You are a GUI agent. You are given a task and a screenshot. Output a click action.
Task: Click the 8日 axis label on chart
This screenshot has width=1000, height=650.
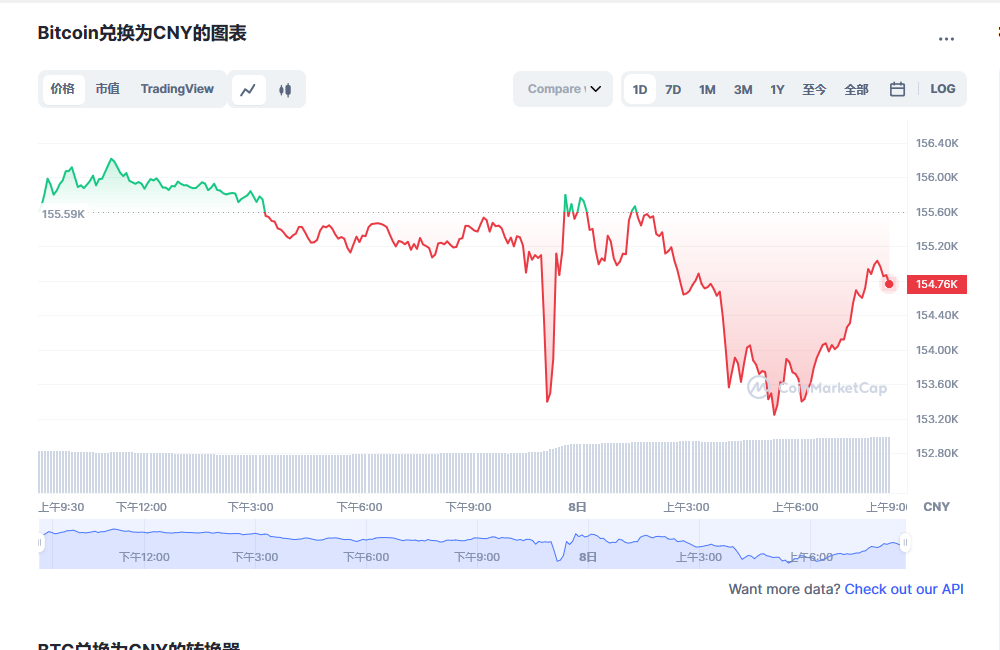tap(577, 507)
